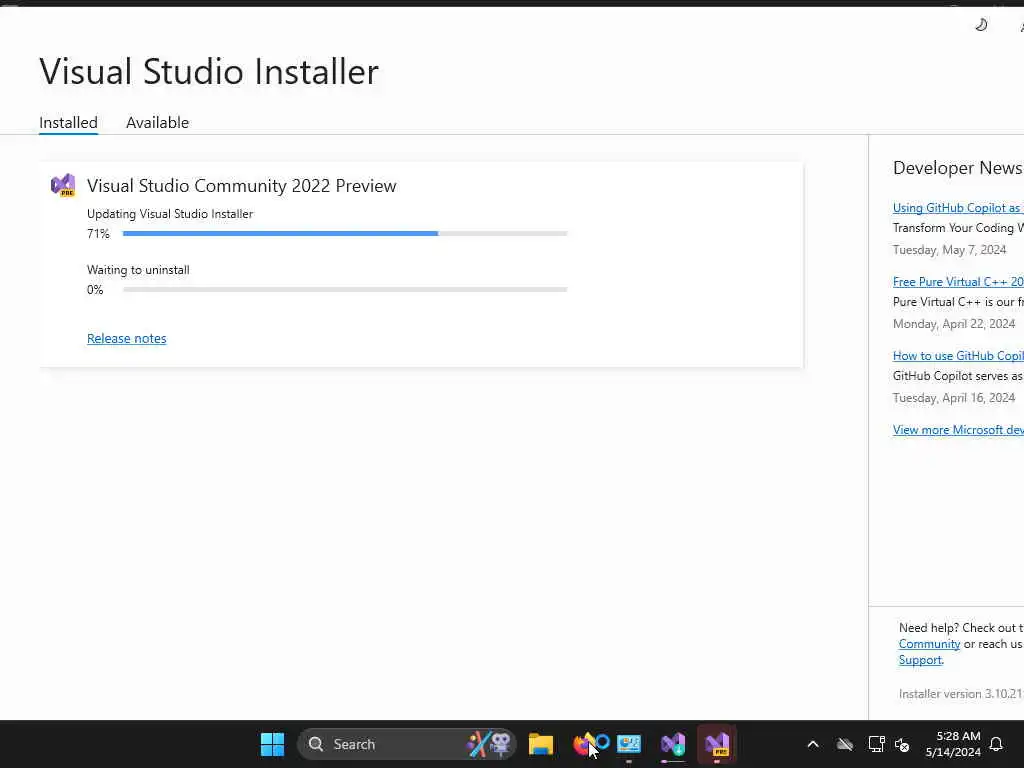1024x768 pixels.
Task: Click the OneDrive cloud tray icon
Action: (x=845, y=744)
